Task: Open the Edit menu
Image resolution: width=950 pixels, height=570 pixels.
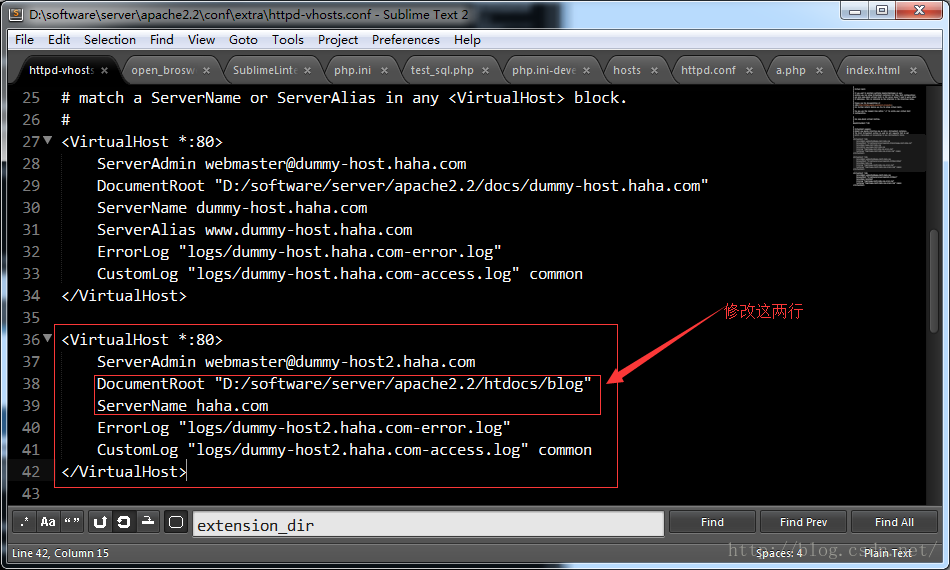Action: [59, 40]
